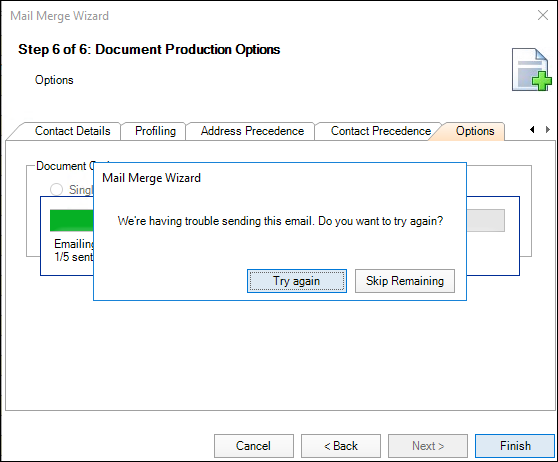
Task: Click Try again to resend email
Action: click(297, 281)
